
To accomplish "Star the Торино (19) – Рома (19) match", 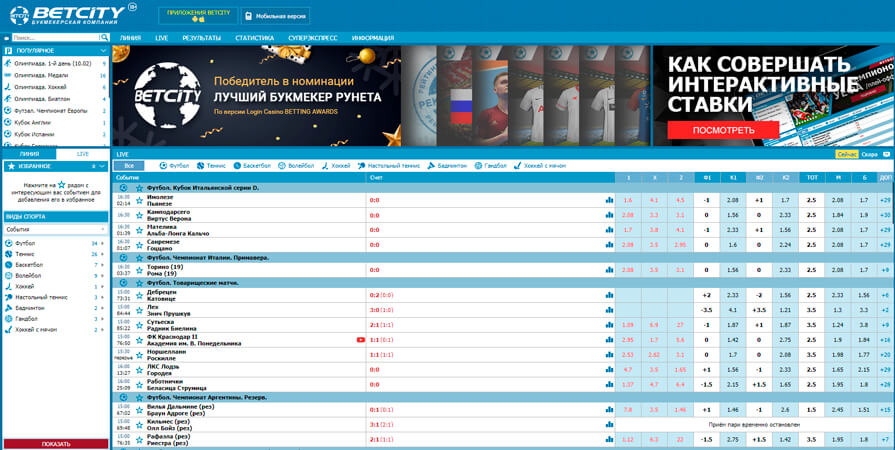I will click(x=139, y=270).
